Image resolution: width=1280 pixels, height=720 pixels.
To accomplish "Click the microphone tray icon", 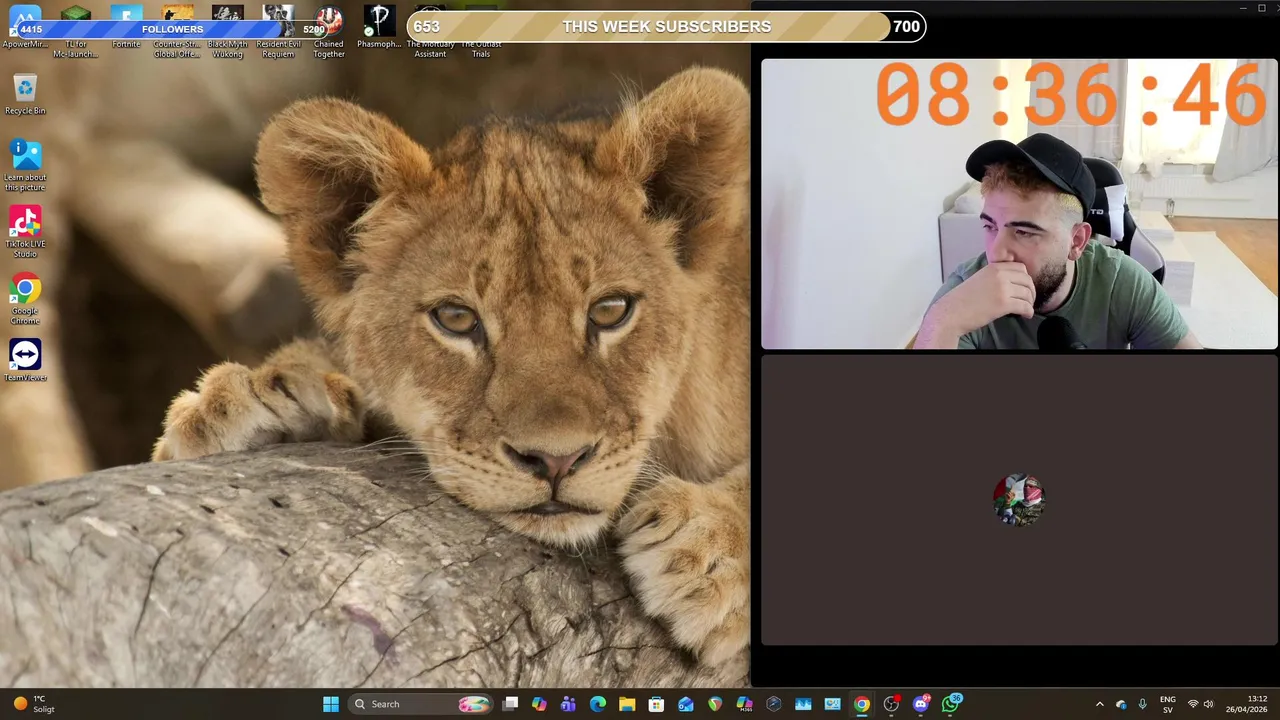I will point(1142,704).
